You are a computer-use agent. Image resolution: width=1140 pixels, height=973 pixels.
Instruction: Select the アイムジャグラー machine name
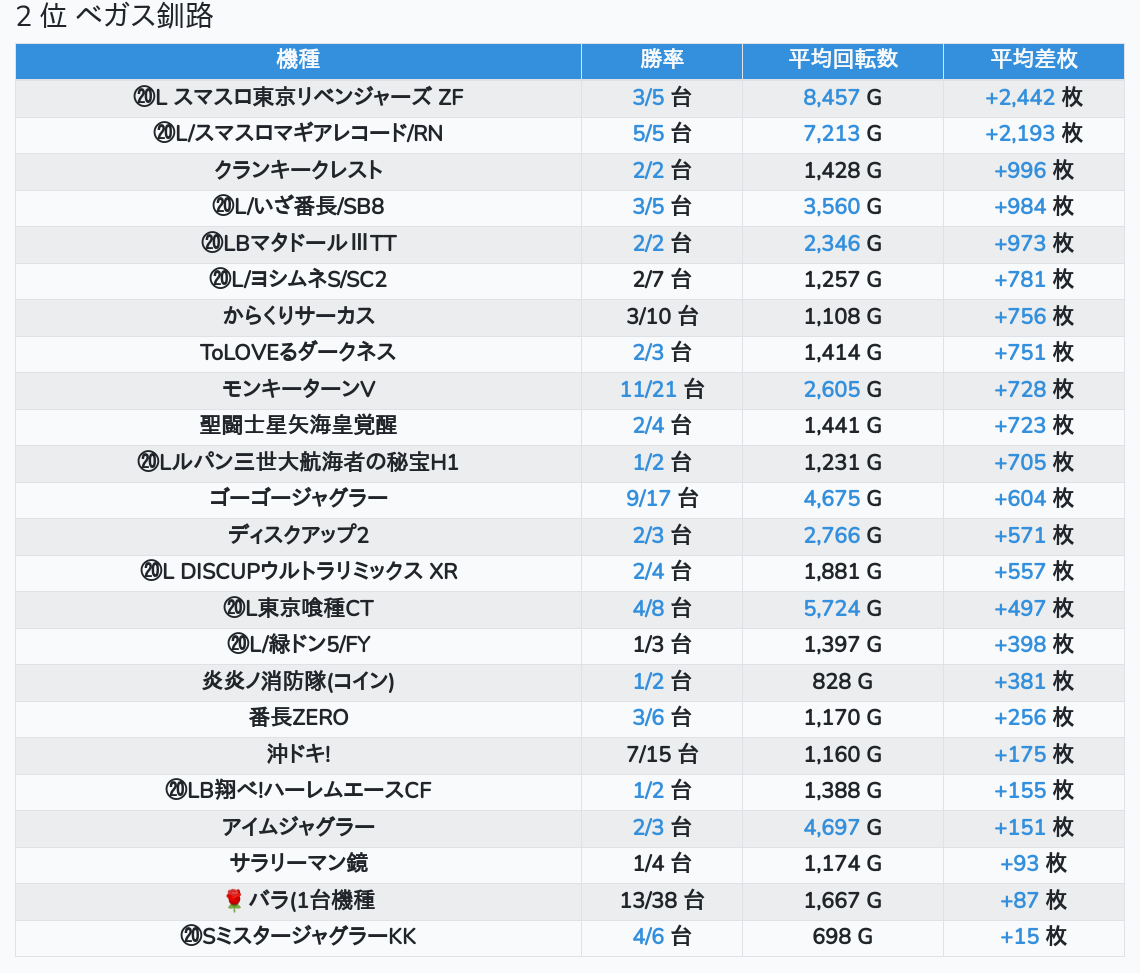coord(298,828)
